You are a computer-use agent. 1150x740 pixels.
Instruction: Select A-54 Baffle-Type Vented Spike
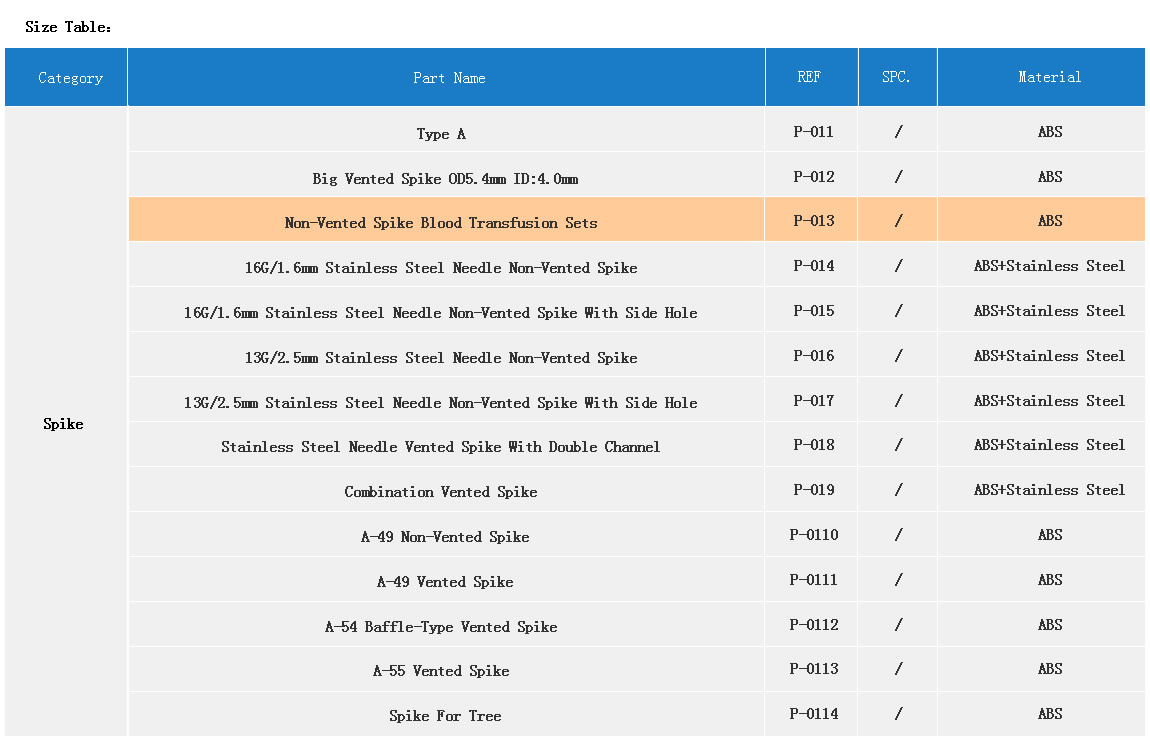click(x=441, y=627)
